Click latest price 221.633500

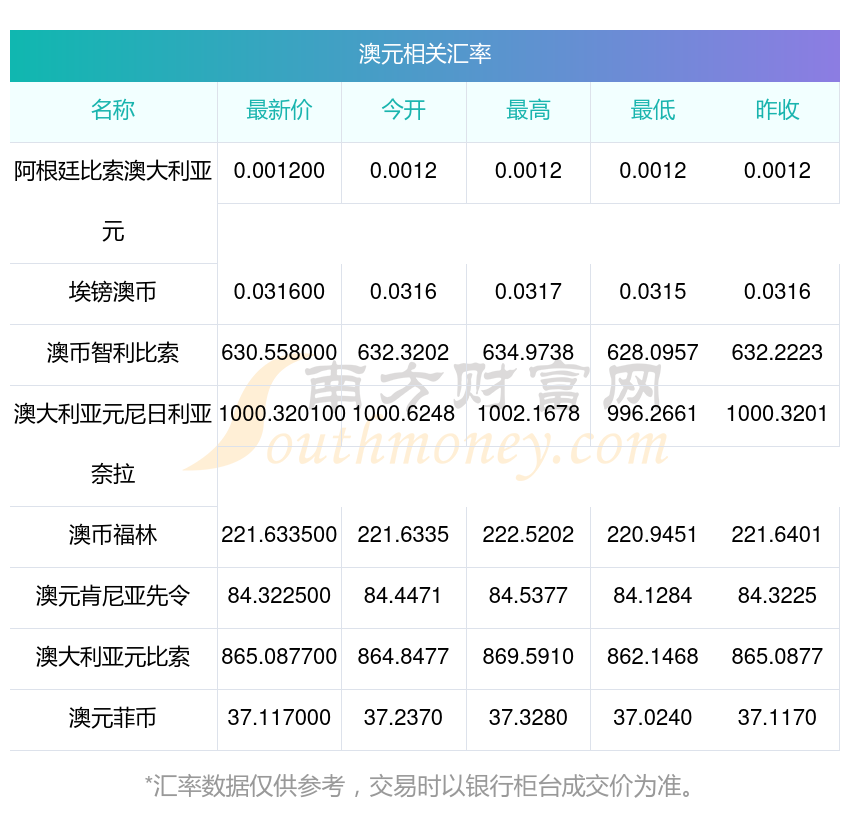279,535
